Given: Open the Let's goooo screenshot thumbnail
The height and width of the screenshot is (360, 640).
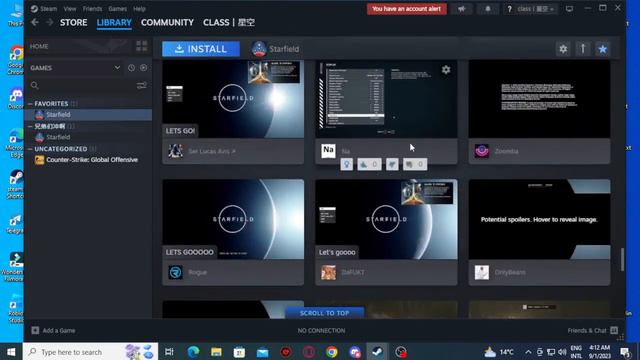Looking at the screenshot, I should [x=386, y=219].
